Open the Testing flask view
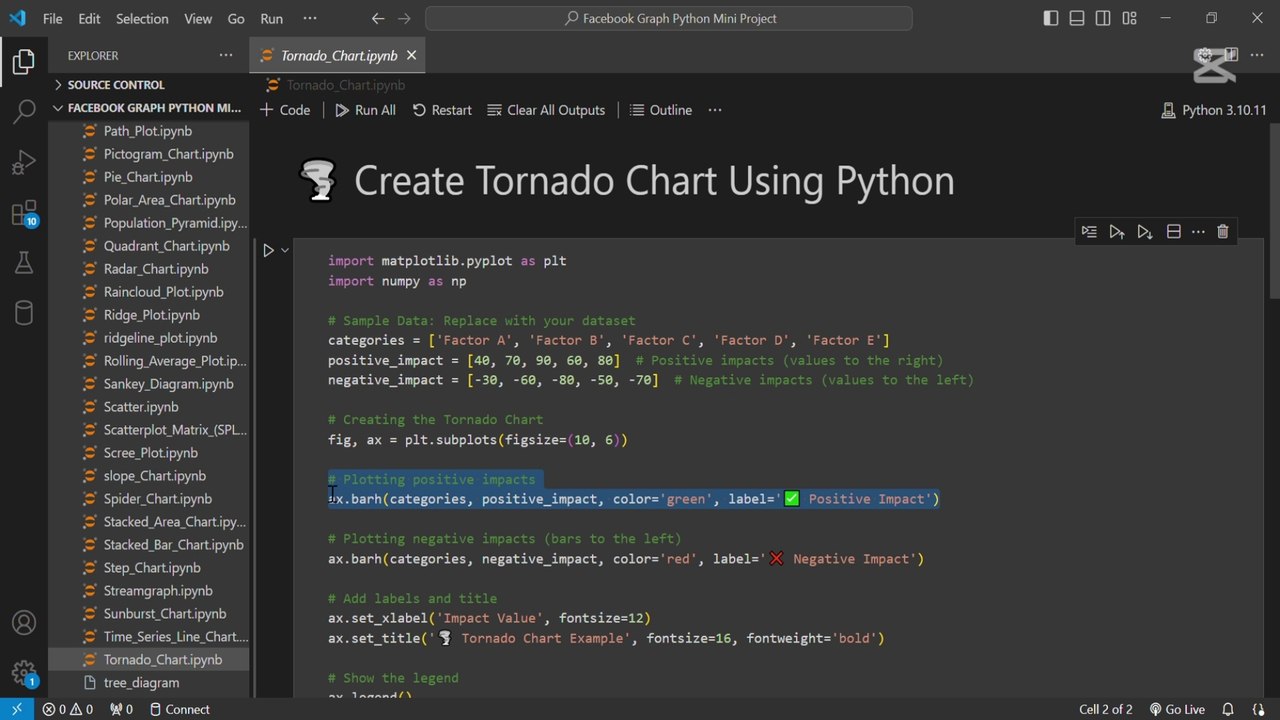The image size is (1280, 720). 24,263
